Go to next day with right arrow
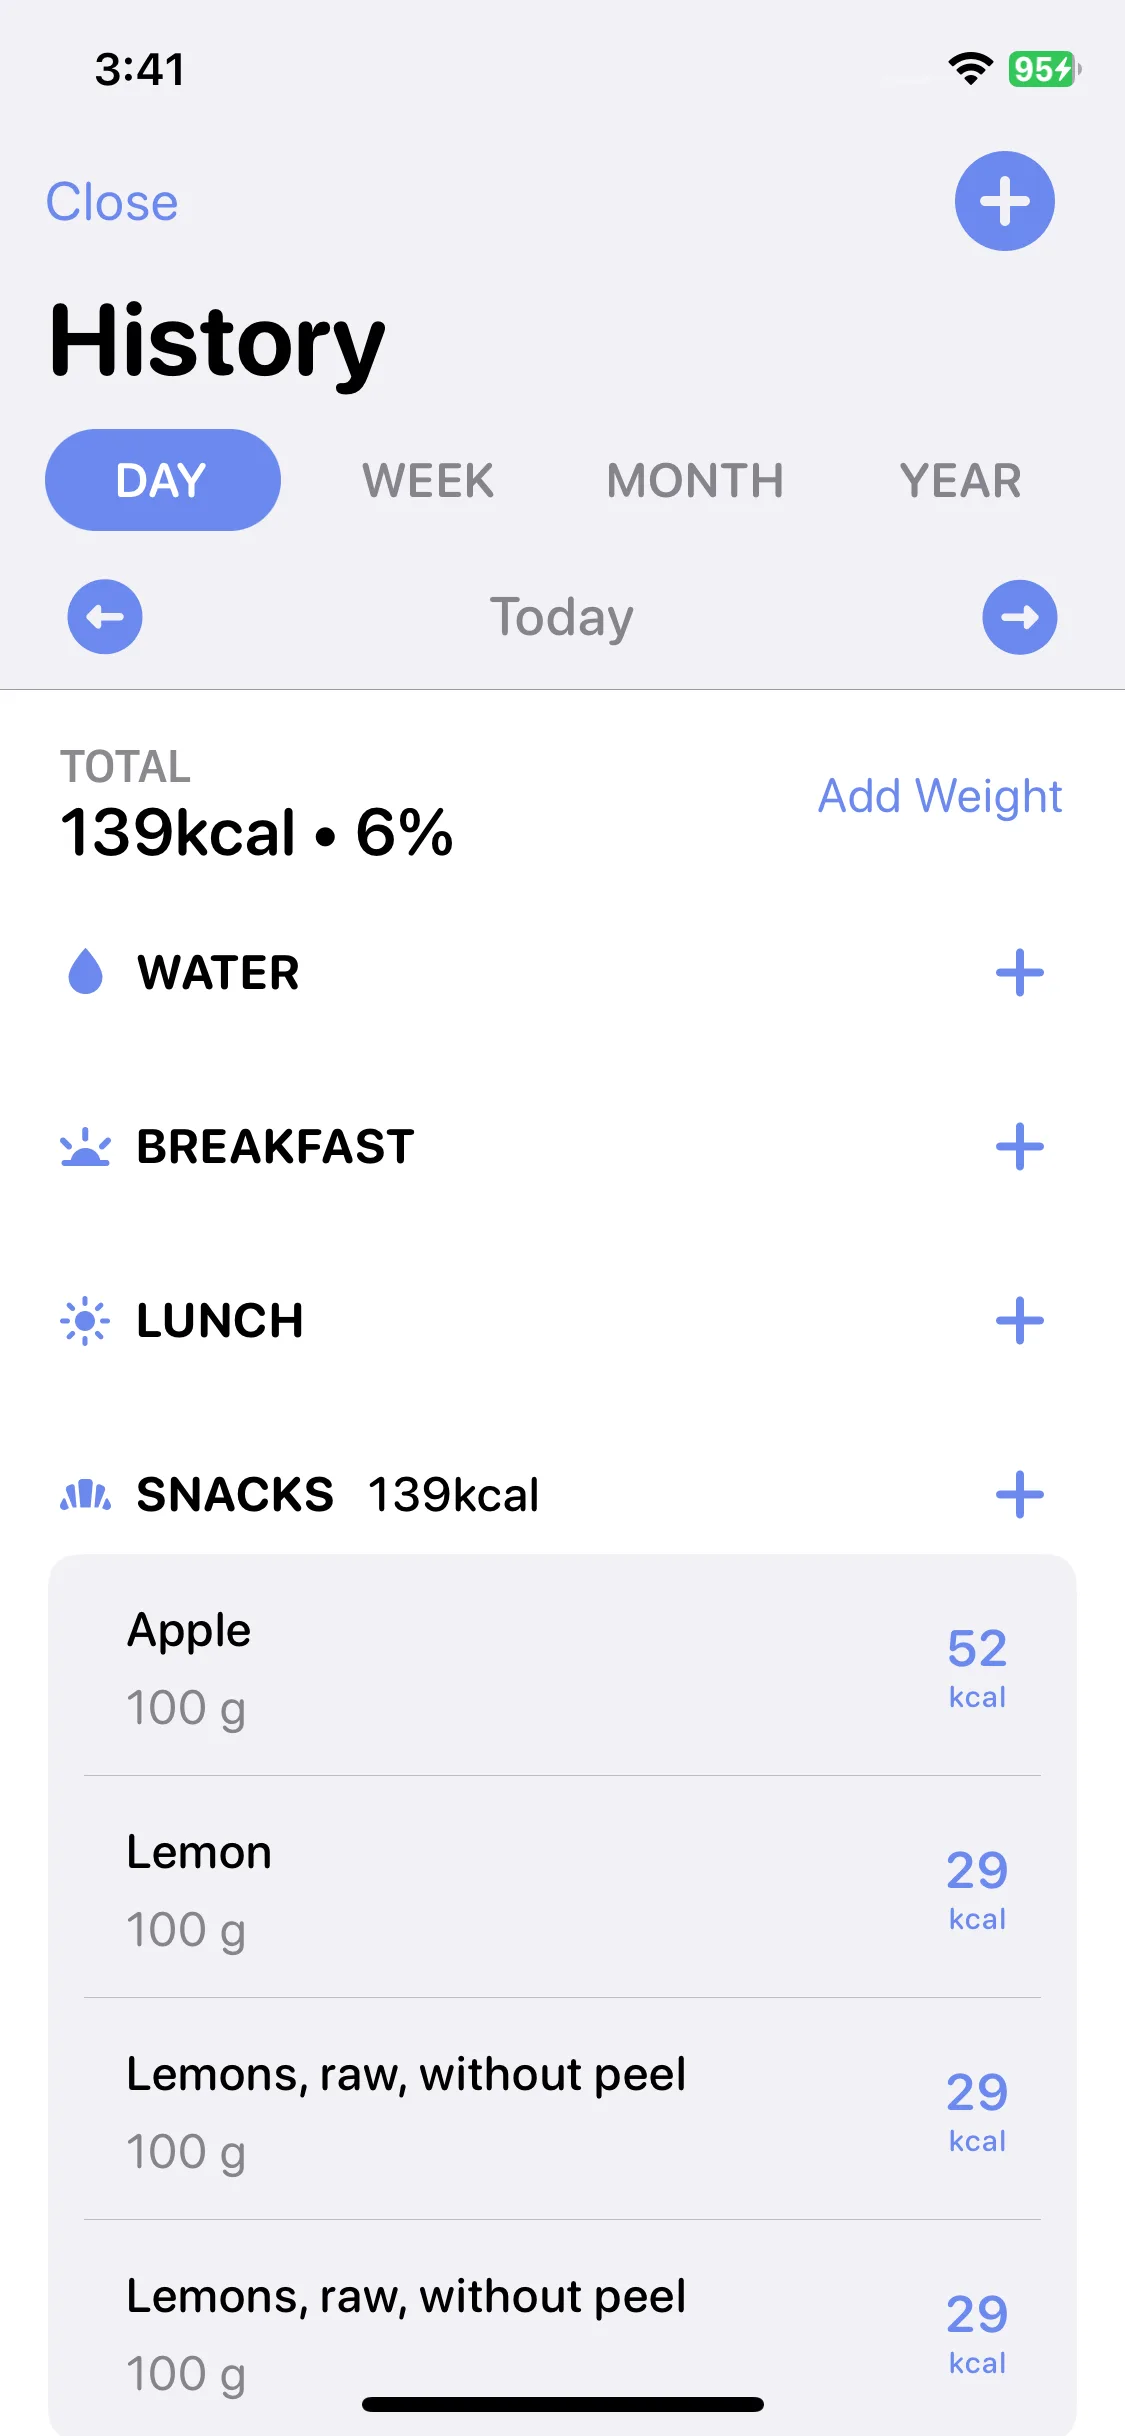Screen dimensions: 1125x2436 pos(1020,617)
